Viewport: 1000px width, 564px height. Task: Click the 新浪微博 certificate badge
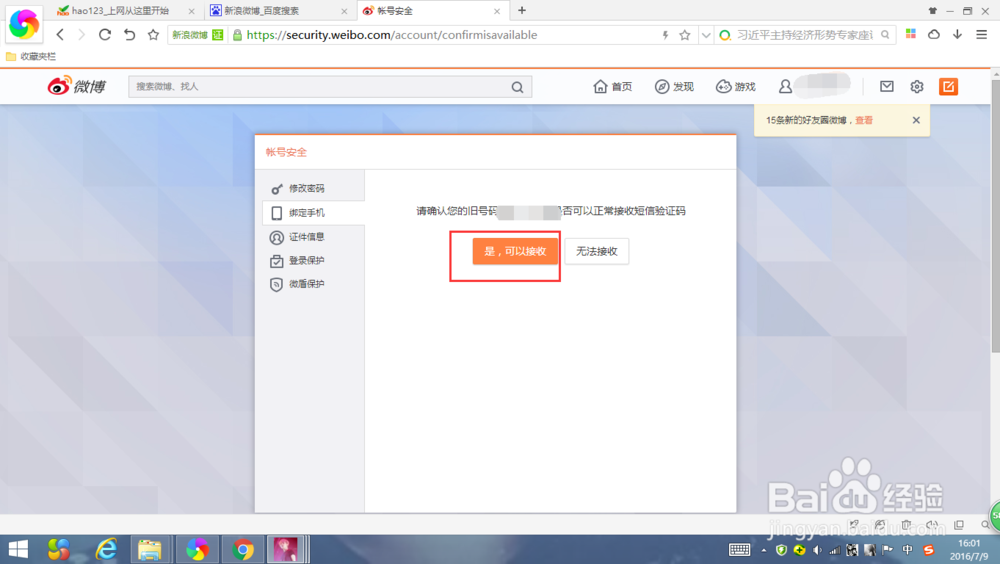click(198, 35)
